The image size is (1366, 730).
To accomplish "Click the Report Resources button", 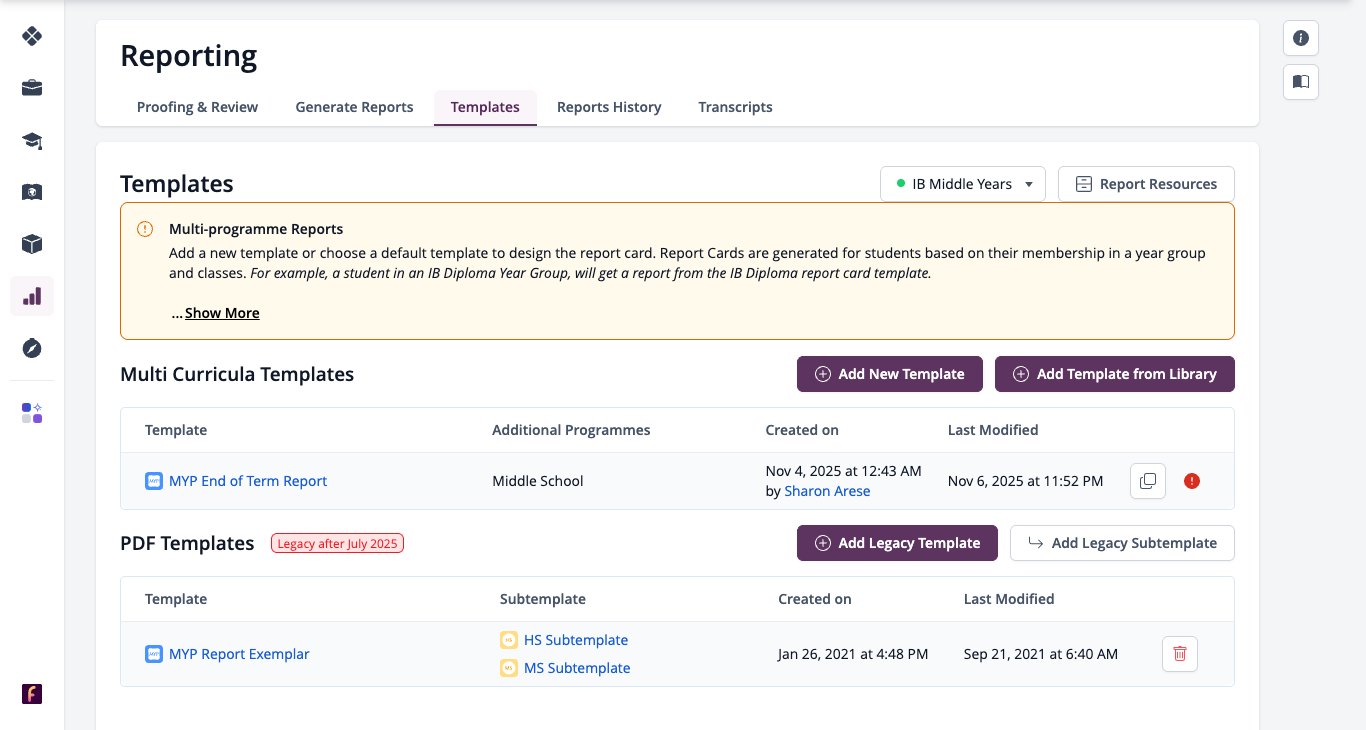I will coord(1146,184).
